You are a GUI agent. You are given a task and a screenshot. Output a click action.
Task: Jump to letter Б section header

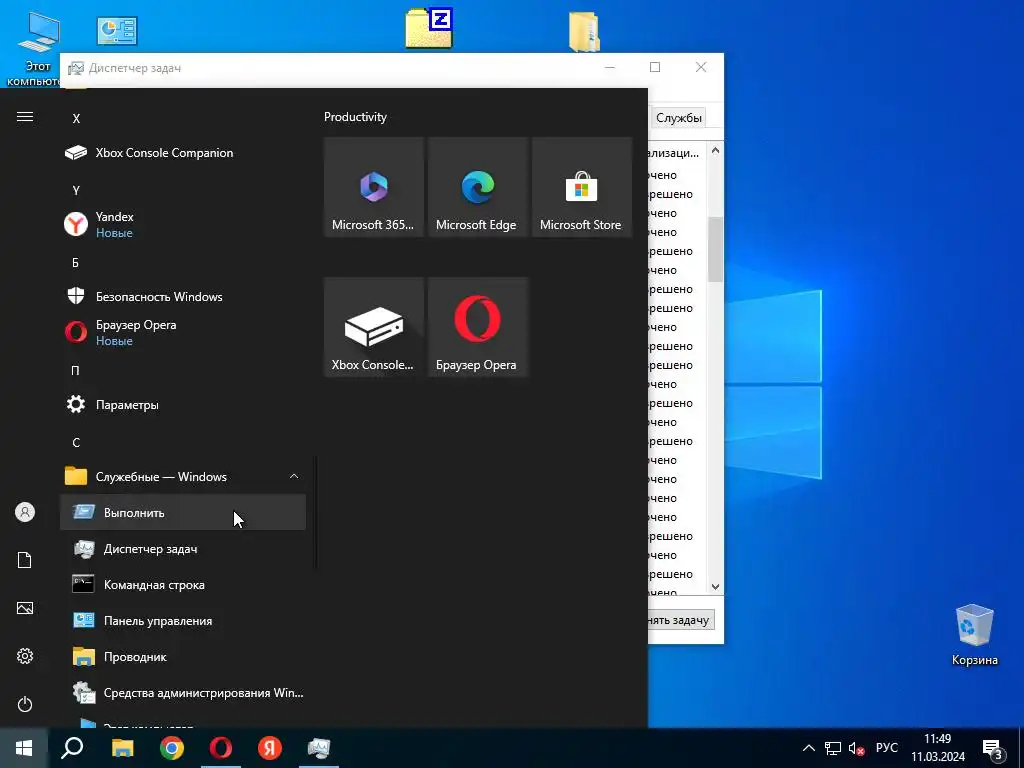pos(76,263)
